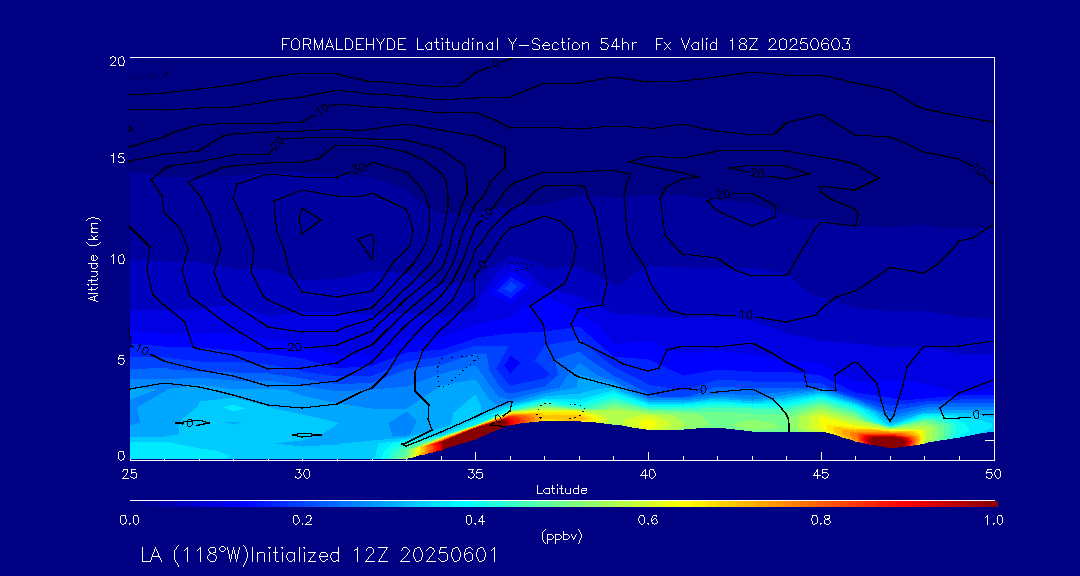Click the 0.6 colorbar tick label

(x=648, y=520)
